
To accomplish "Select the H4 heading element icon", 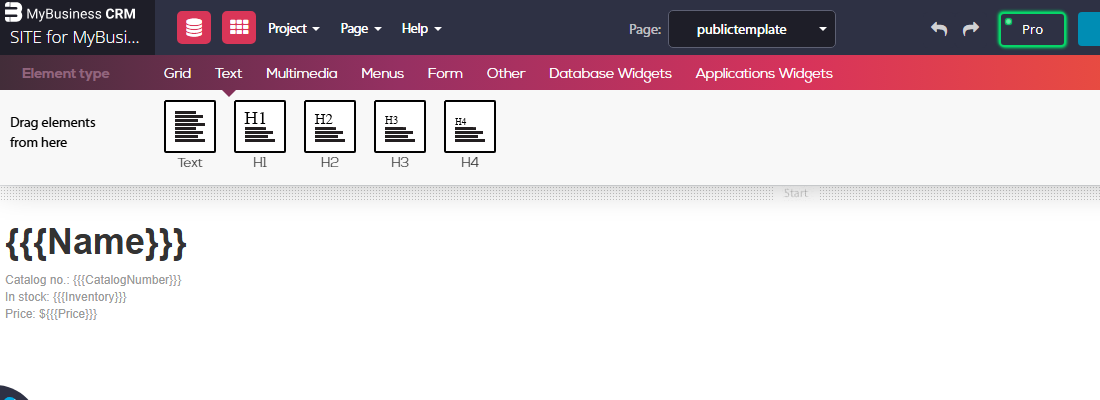I will tap(470, 126).
